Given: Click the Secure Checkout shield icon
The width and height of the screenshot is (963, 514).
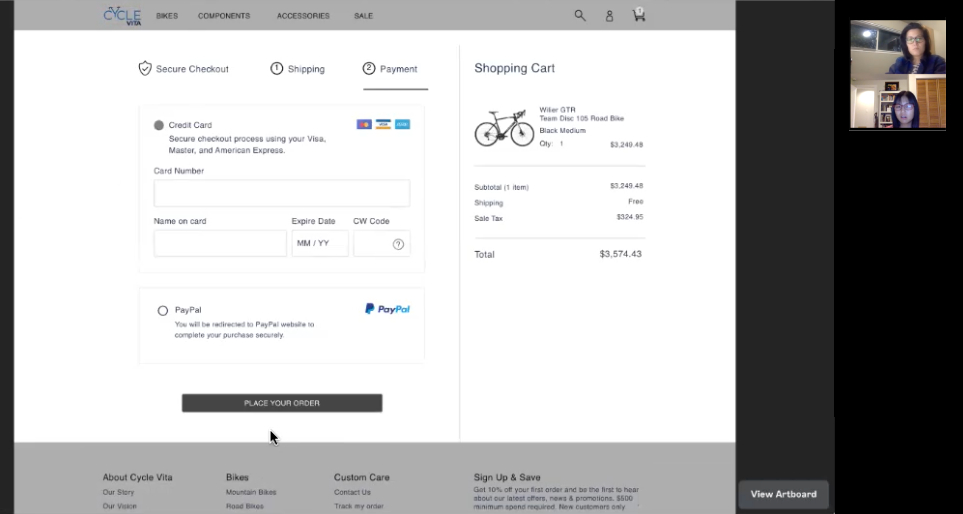Looking at the screenshot, I should (145, 69).
